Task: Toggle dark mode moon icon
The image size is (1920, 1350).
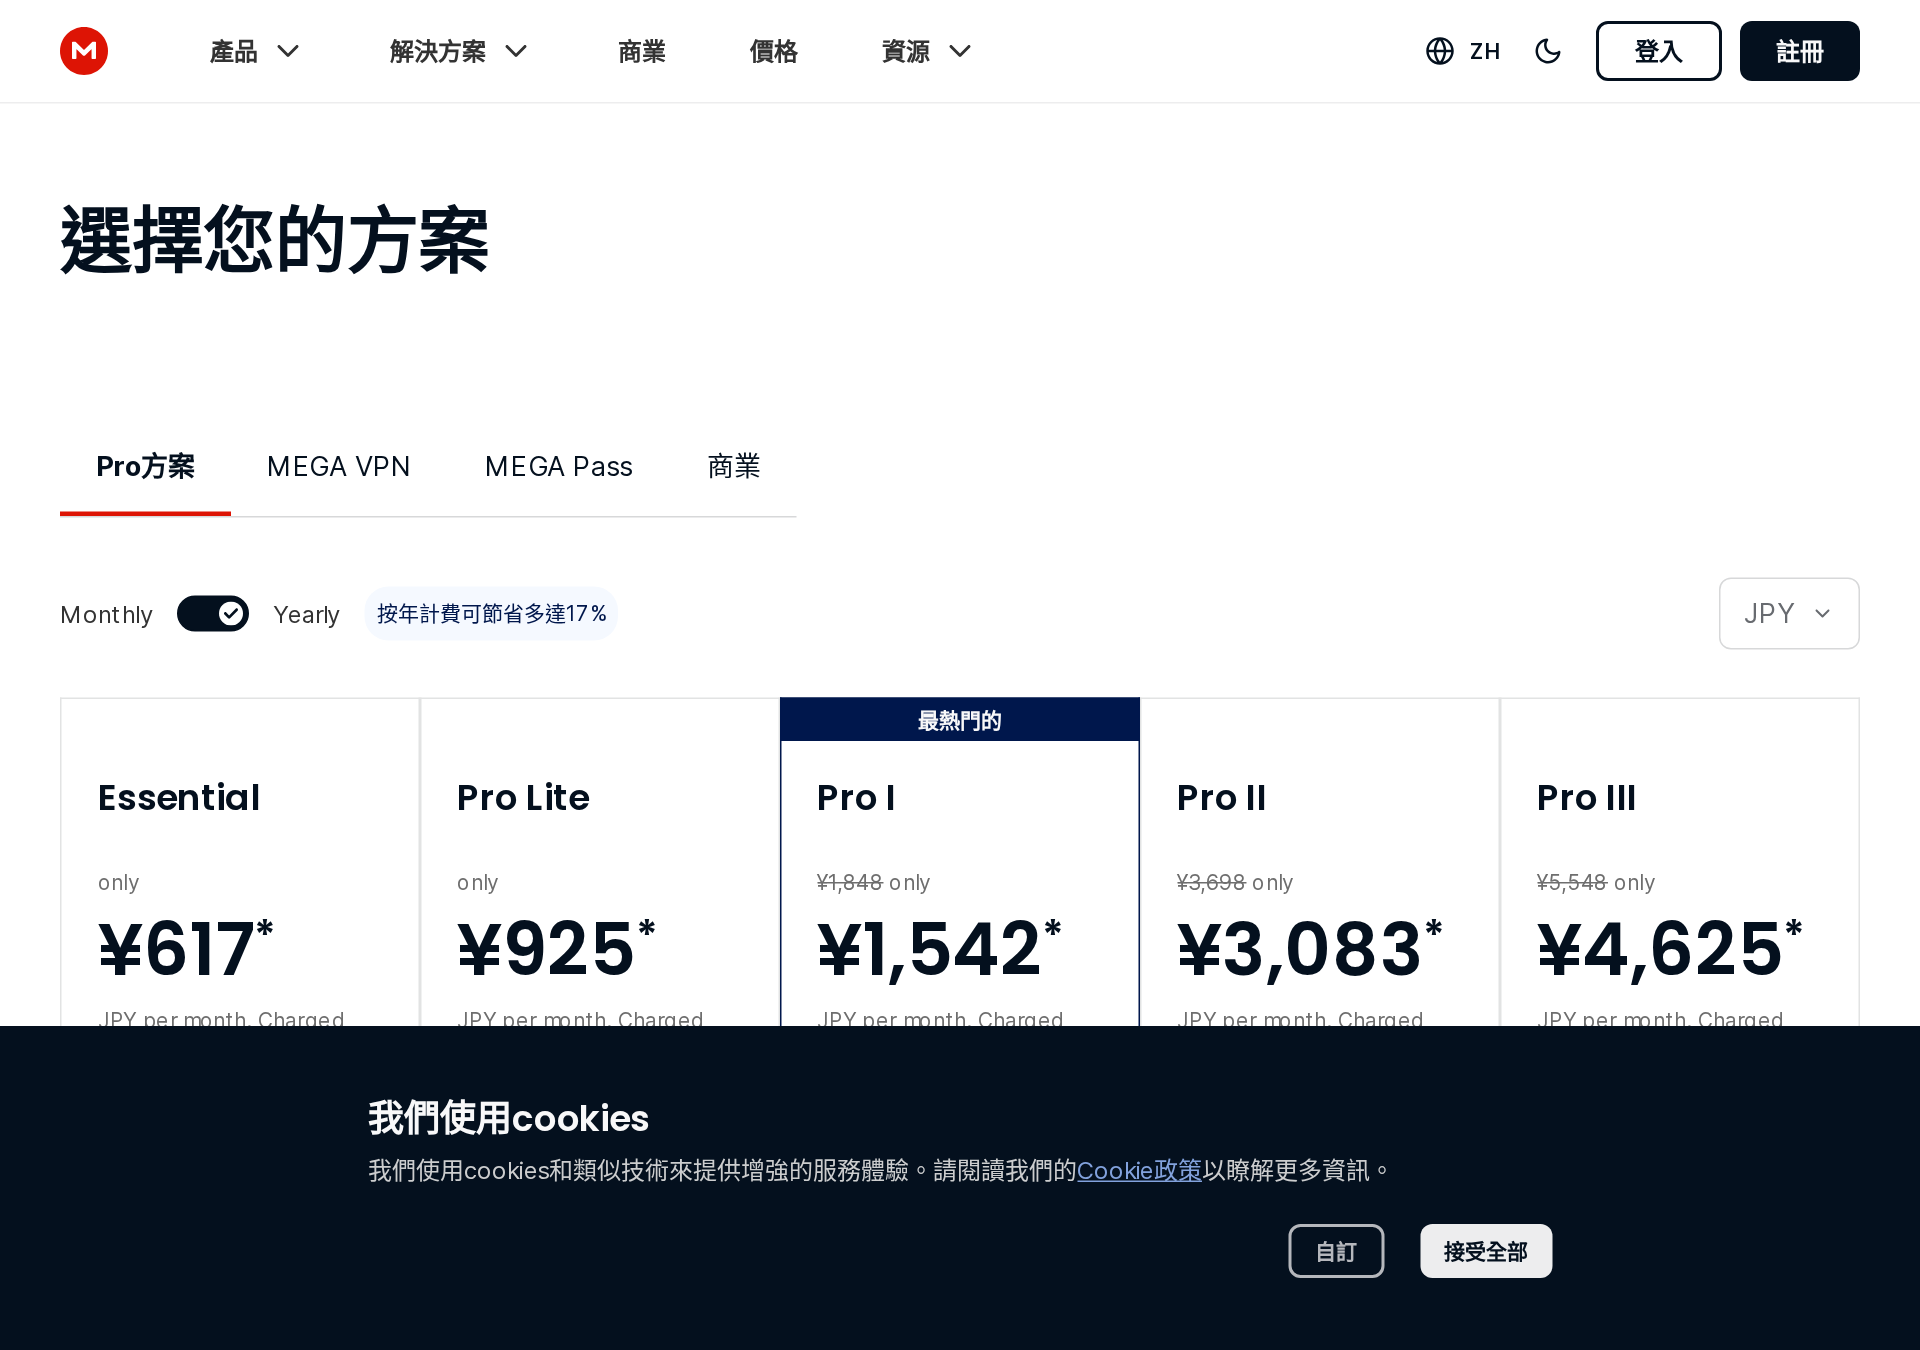Action: (x=1548, y=51)
